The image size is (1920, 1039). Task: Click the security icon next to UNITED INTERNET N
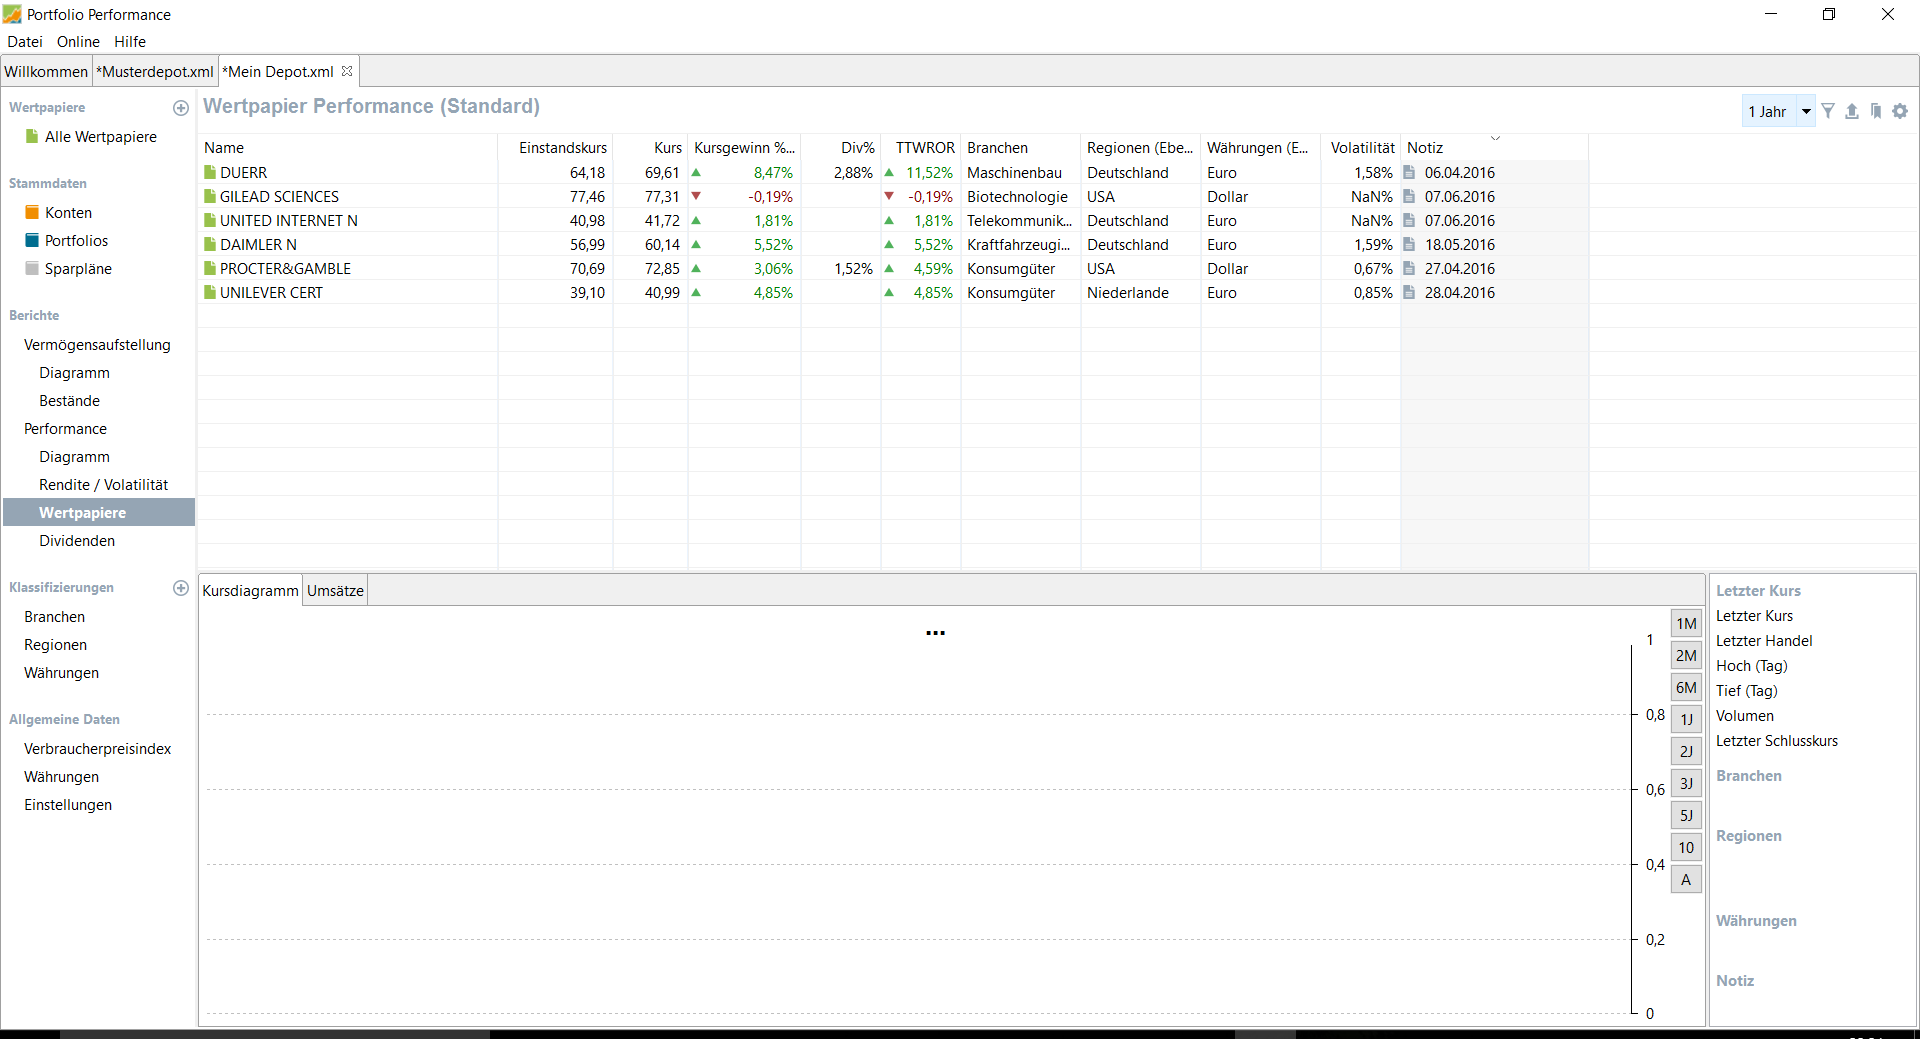[210, 220]
